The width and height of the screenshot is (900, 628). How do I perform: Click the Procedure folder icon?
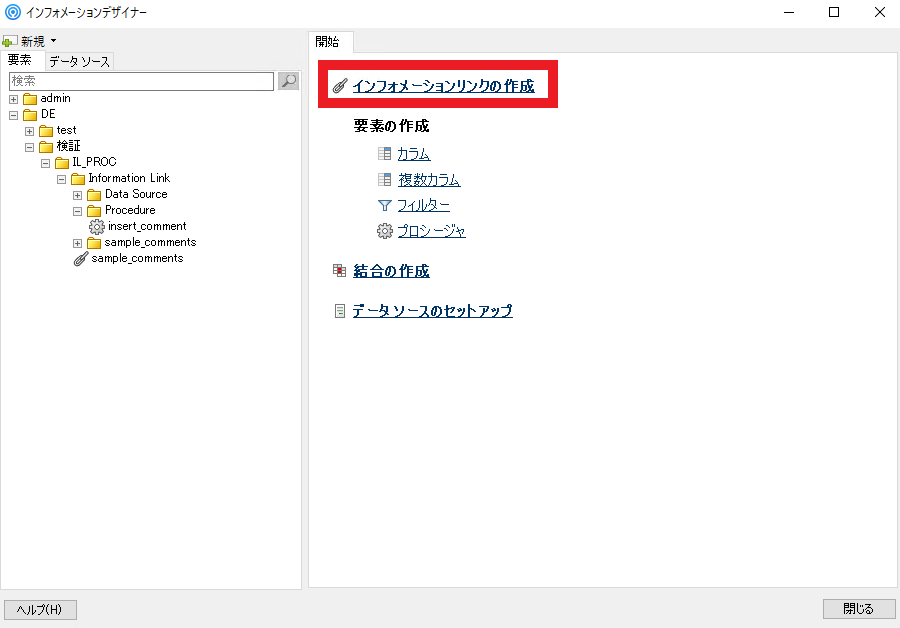(x=94, y=211)
